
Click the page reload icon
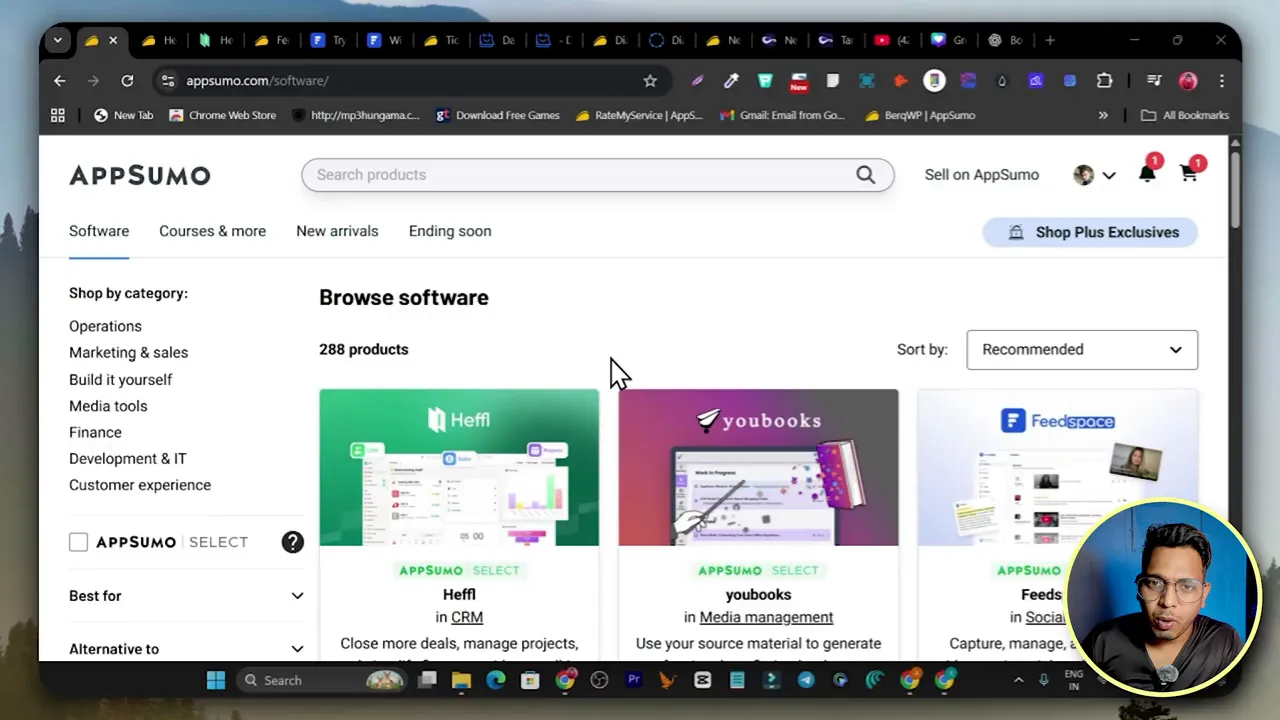pos(127,80)
